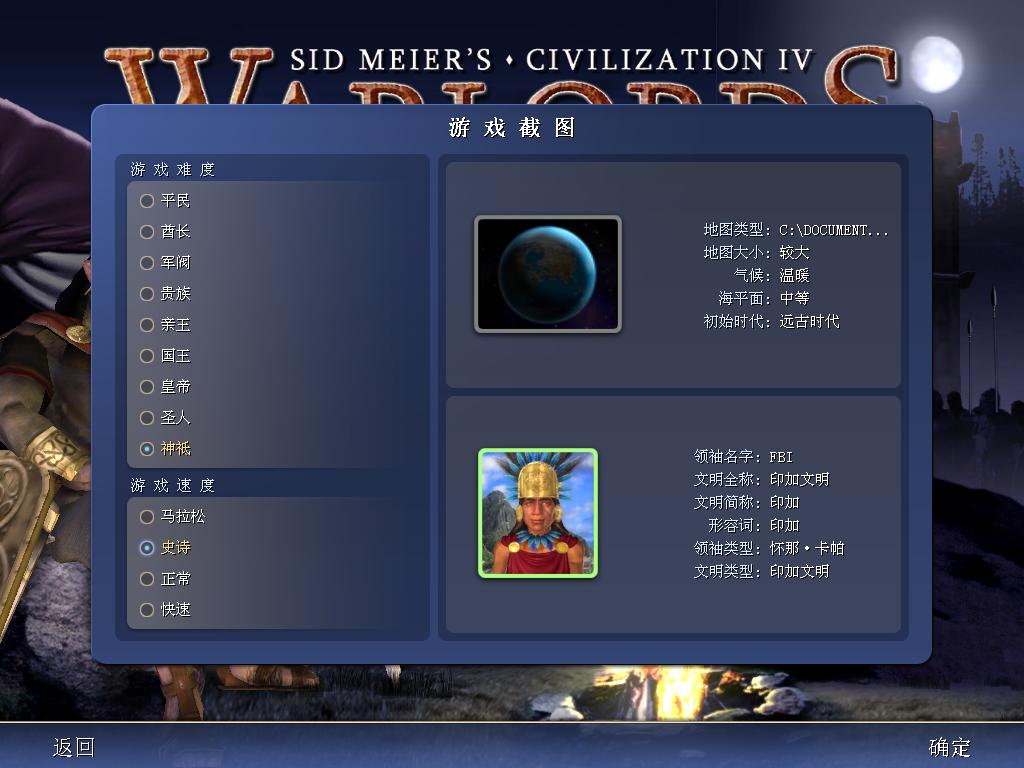Screen dimensions: 1024x768
Task: Choose 快速 game speed
Action: tap(165, 609)
